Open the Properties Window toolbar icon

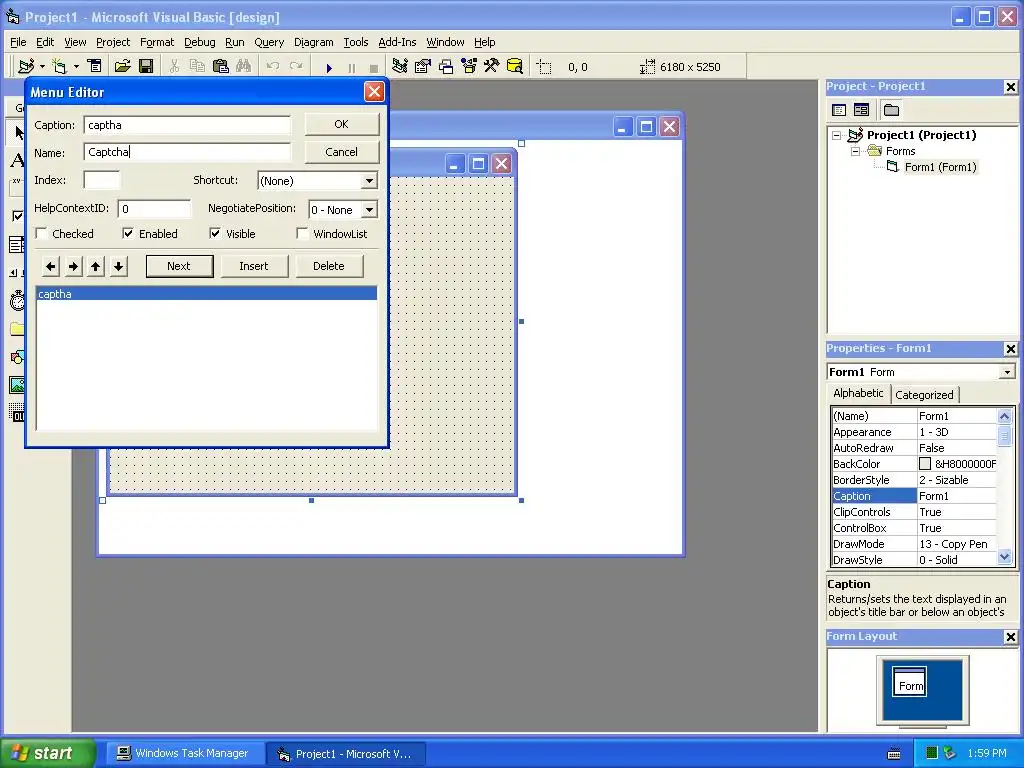[x=423, y=67]
